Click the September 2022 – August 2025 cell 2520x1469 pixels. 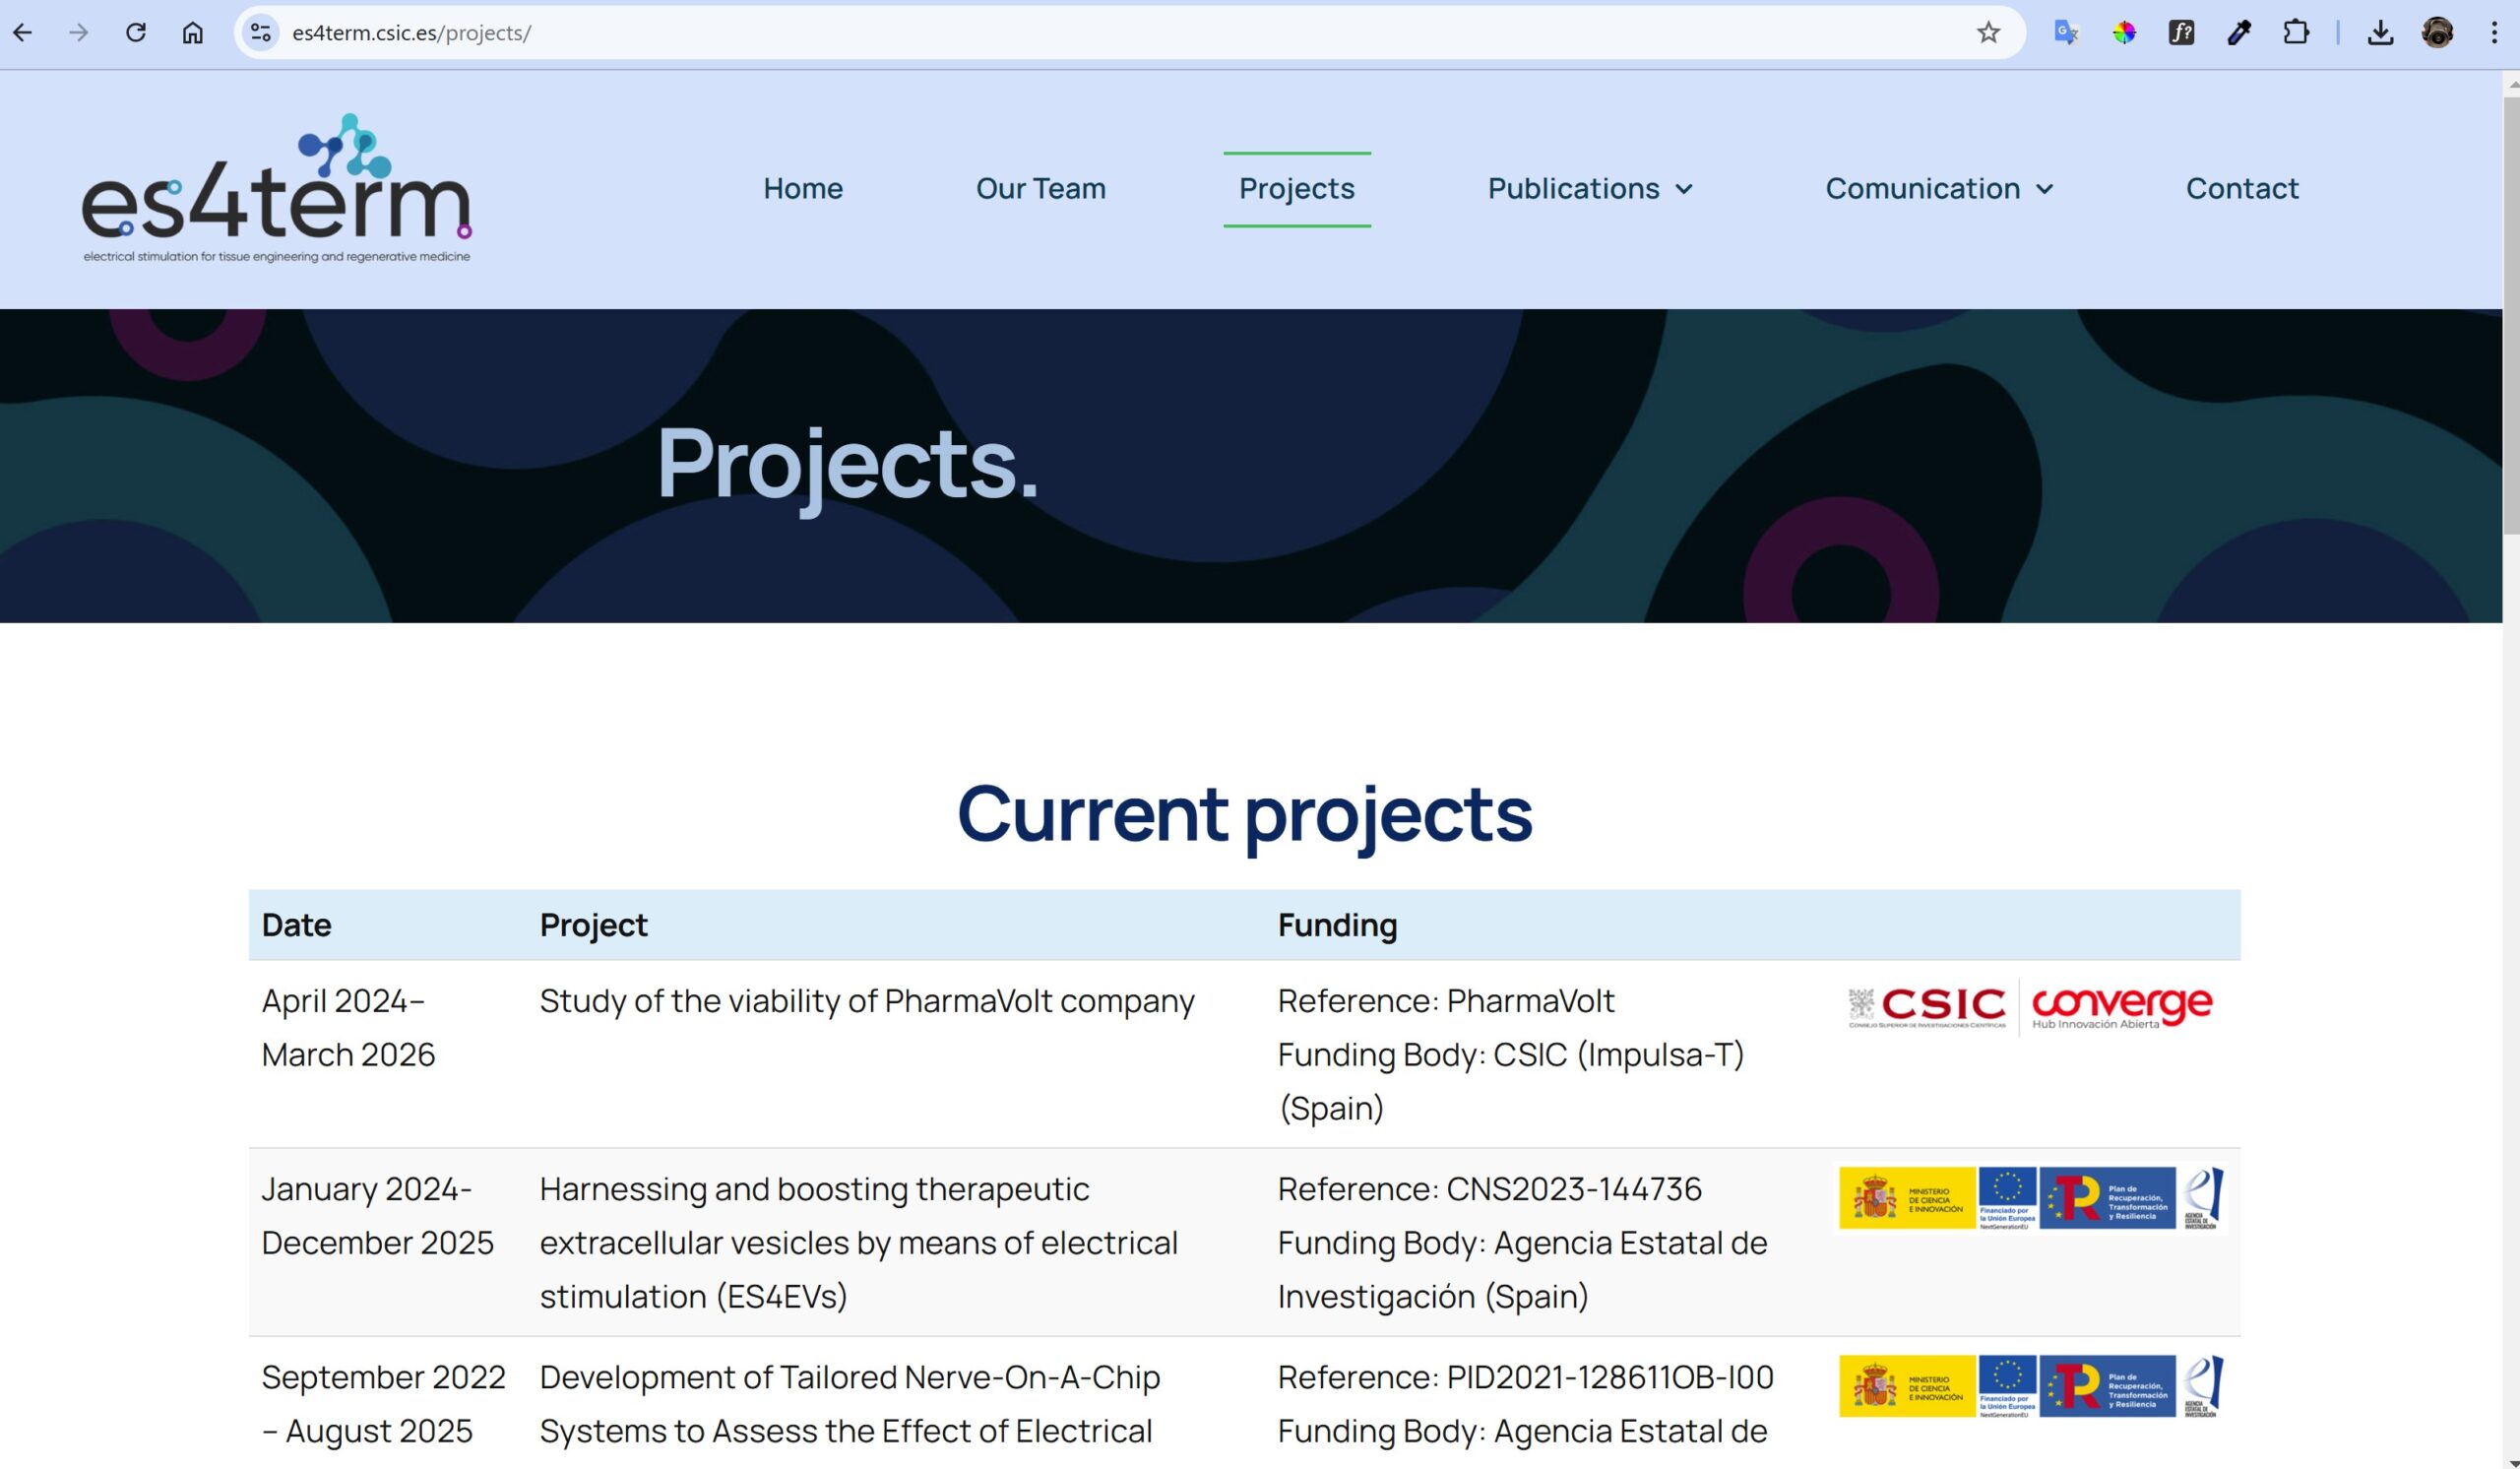point(383,1404)
